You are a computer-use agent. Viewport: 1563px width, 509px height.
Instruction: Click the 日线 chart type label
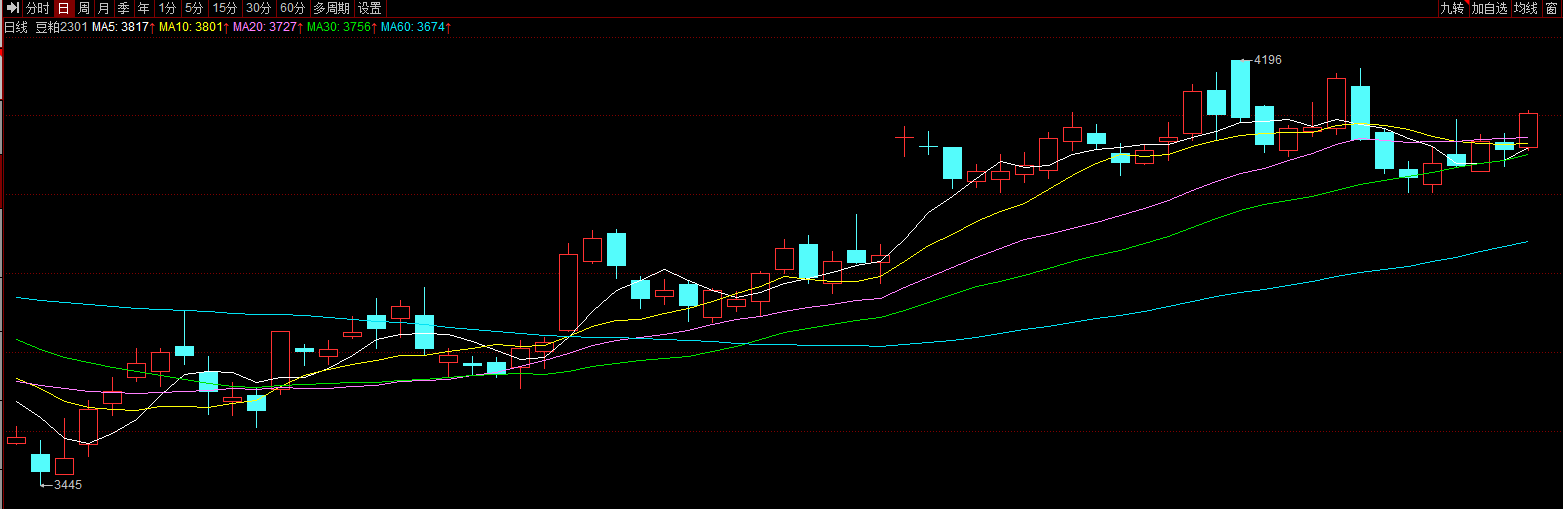pyautogui.click(x=16, y=27)
